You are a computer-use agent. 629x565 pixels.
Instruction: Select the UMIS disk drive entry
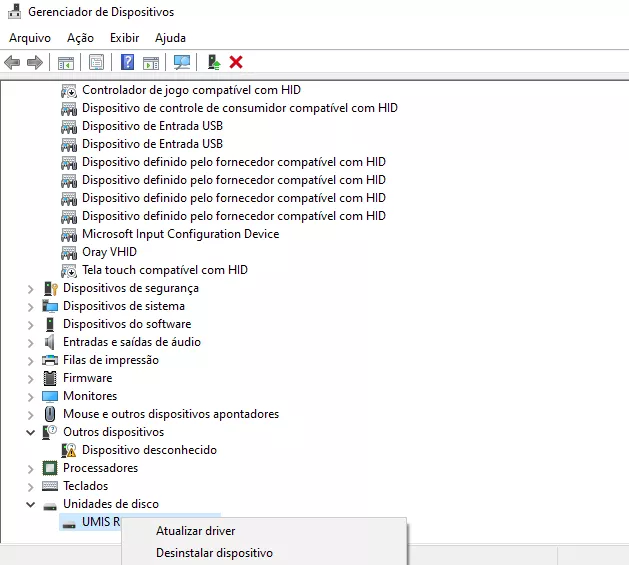pos(101,522)
